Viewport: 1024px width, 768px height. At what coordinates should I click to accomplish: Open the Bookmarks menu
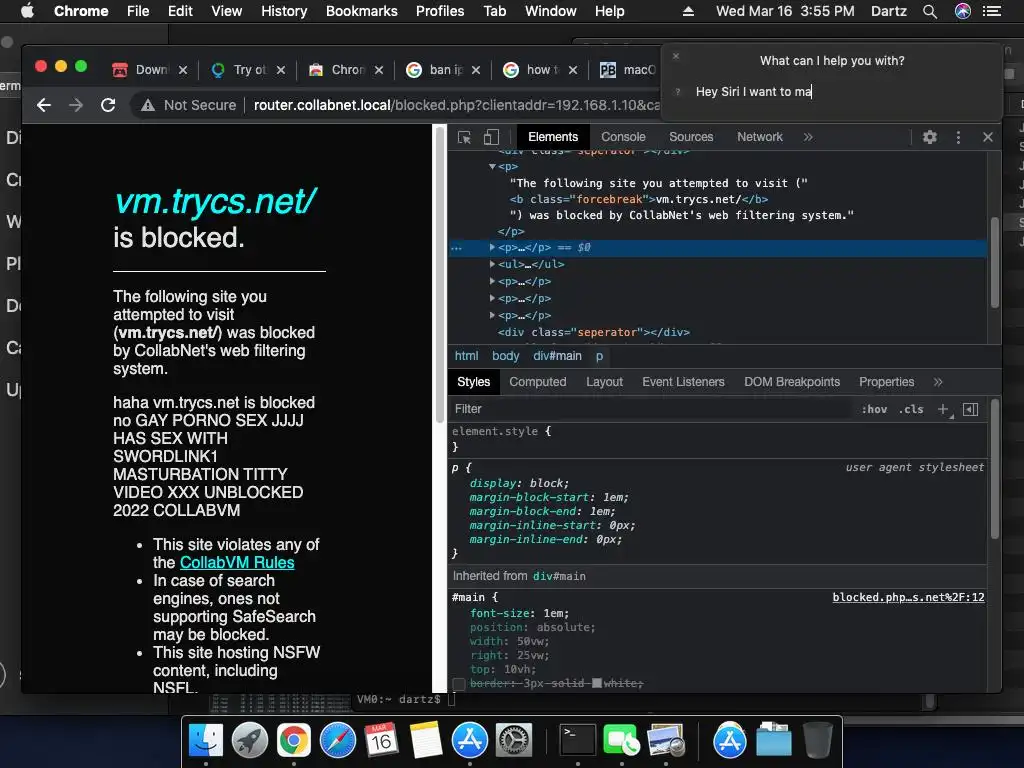pyautogui.click(x=362, y=11)
